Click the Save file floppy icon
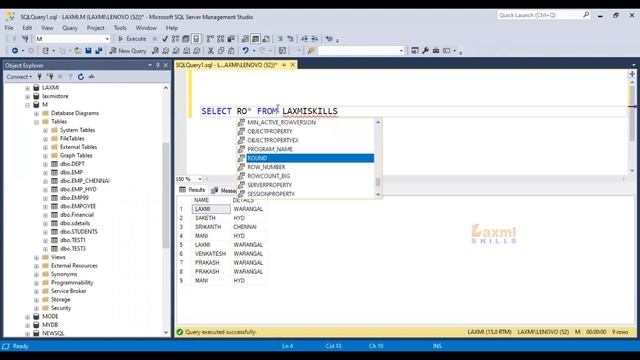The width and height of the screenshot is (640, 360). (88, 51)
